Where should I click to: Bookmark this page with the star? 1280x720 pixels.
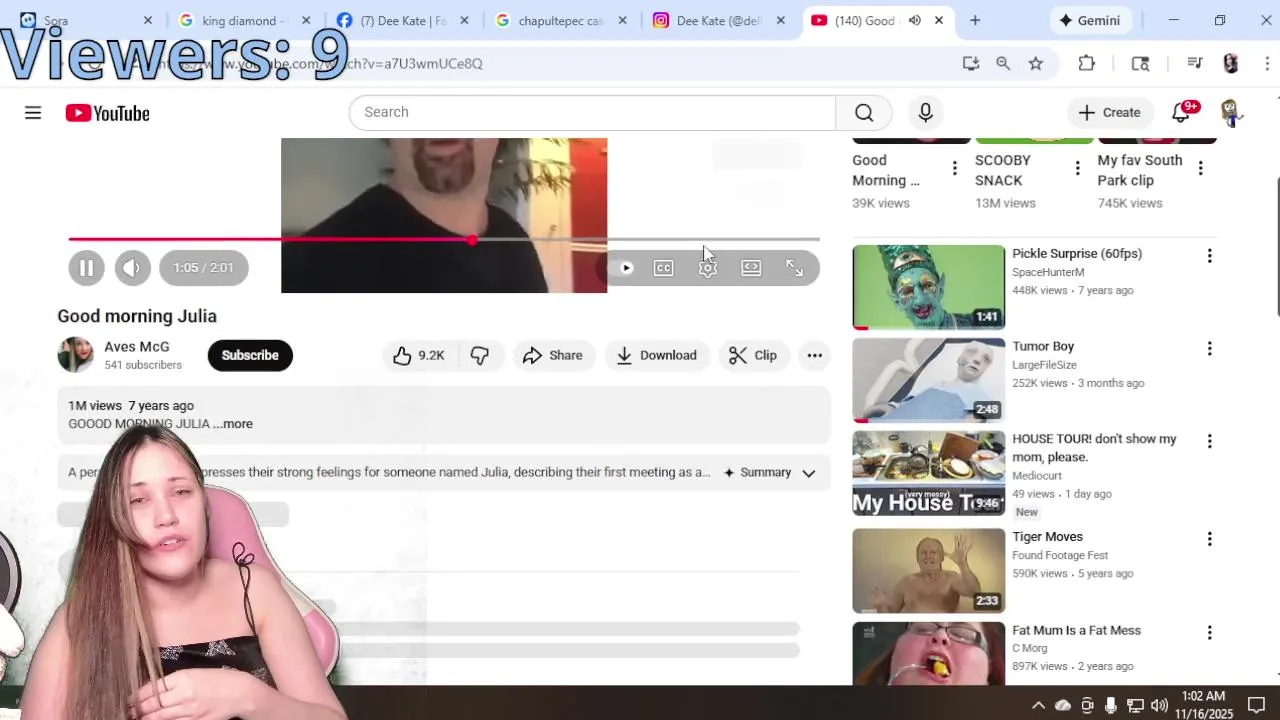[1036, 63]
